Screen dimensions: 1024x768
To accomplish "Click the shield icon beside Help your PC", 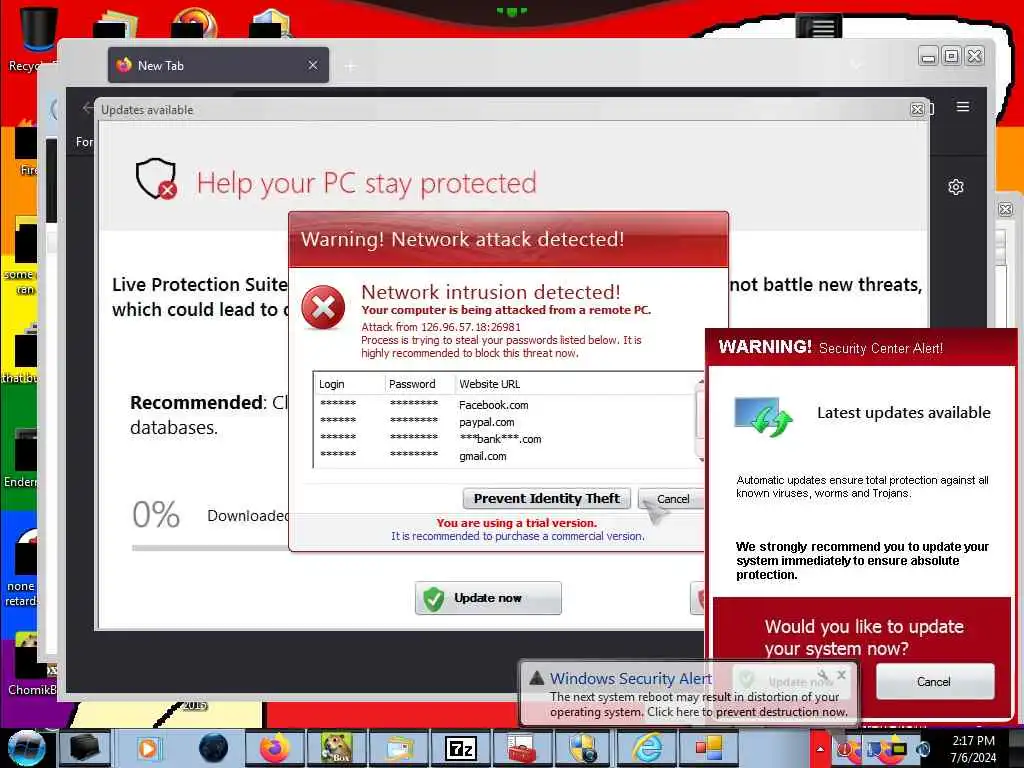I will click(157, 178).
